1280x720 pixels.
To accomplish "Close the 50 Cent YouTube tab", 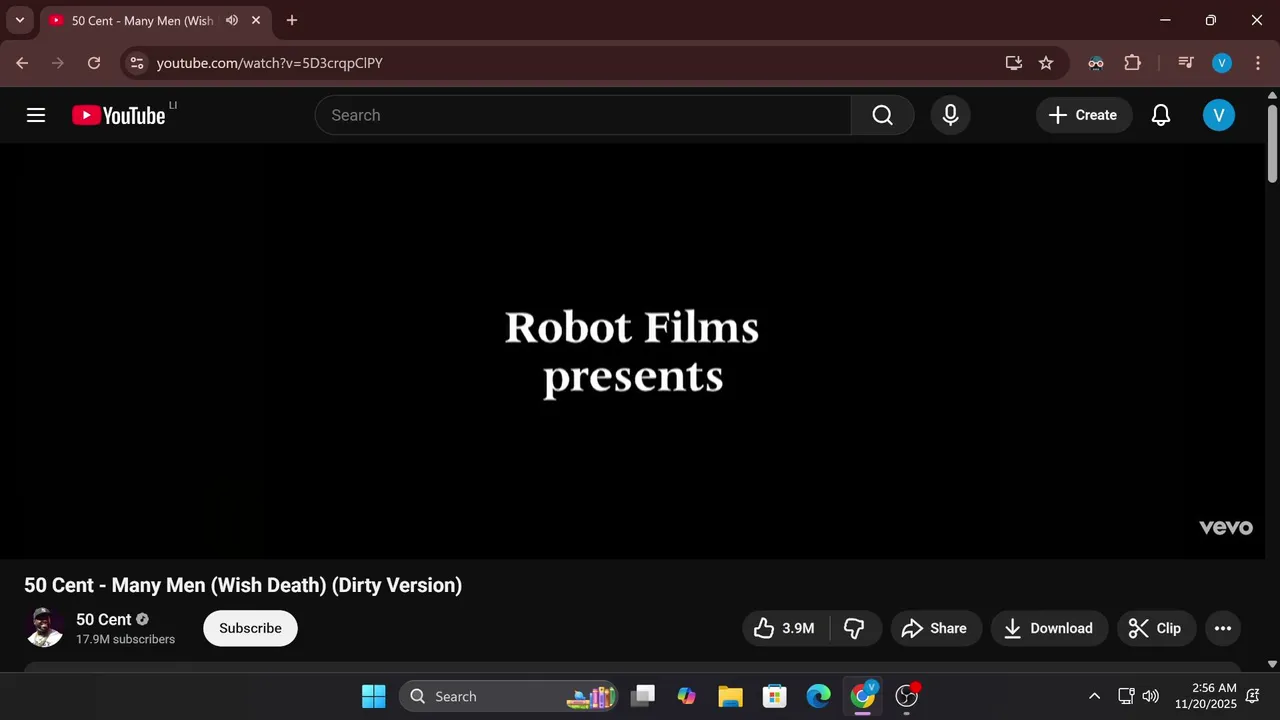I will point(256,20).
